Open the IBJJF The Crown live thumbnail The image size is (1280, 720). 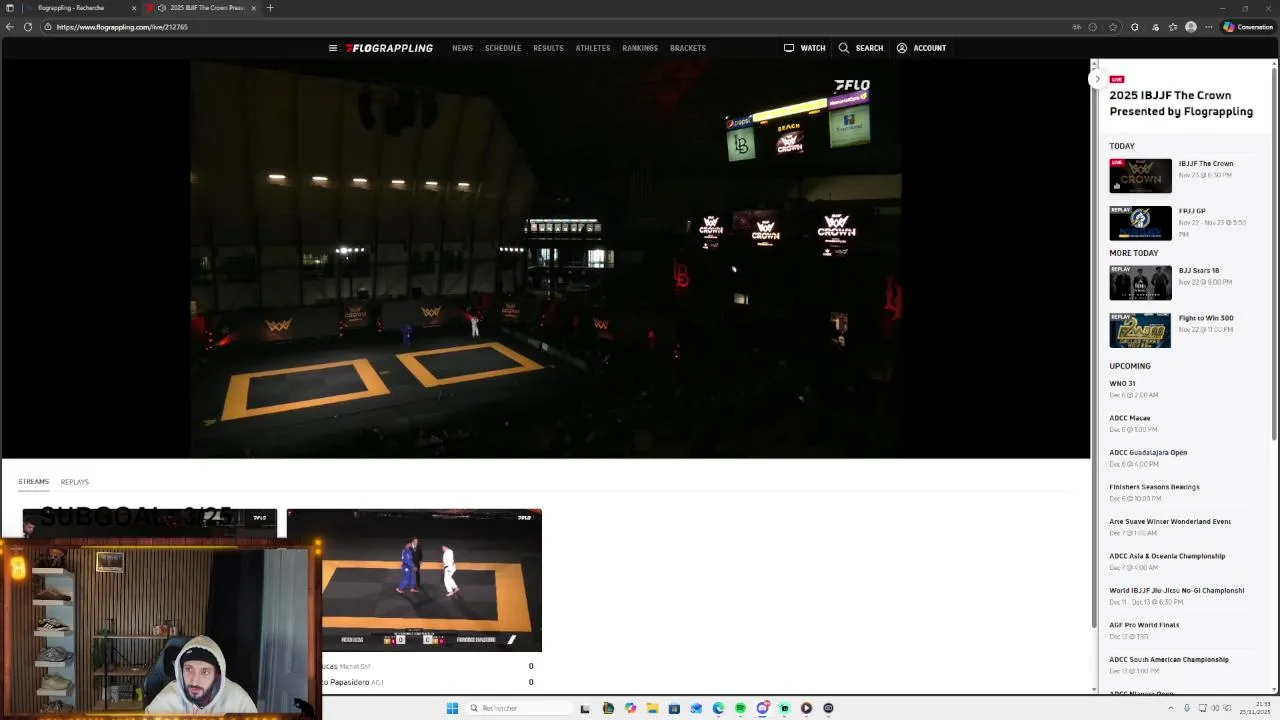coord(1140,176)
